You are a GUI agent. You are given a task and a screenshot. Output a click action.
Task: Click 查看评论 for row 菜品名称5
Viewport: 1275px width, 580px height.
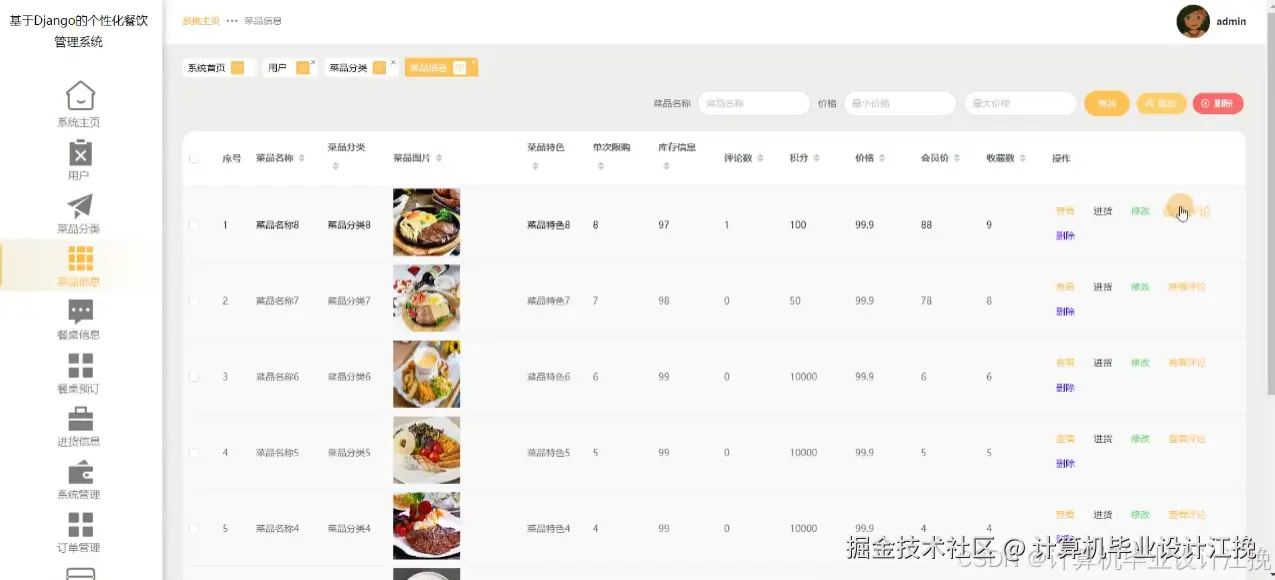coord(1187,439)
